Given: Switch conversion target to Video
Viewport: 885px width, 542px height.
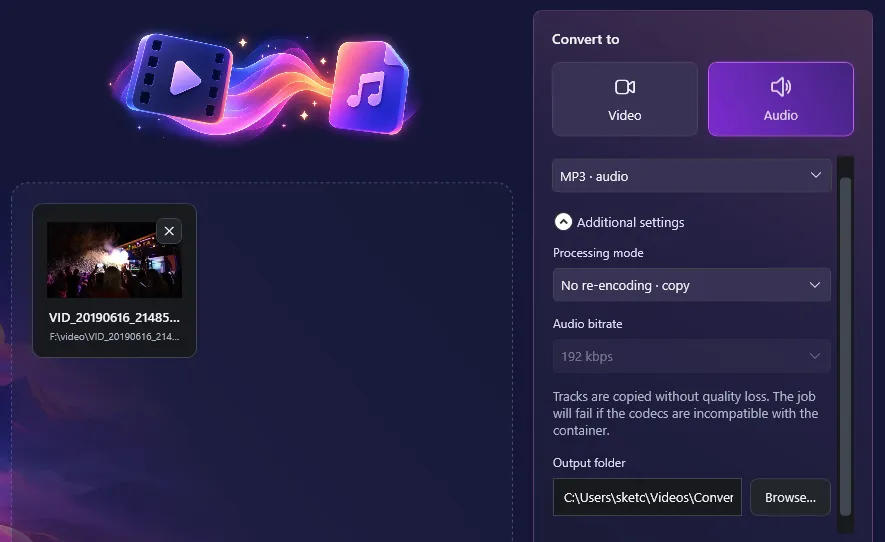Looking at the screenshot, I should coord(625,99).
